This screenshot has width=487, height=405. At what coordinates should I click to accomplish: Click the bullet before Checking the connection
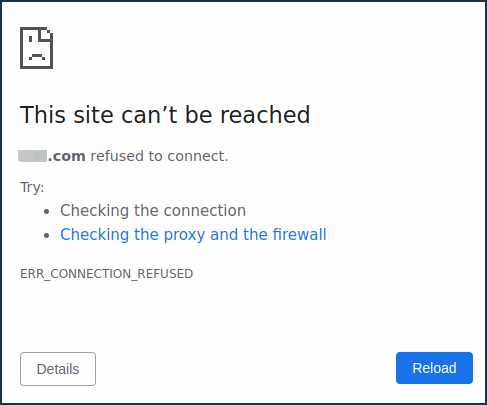click(47, 211)
